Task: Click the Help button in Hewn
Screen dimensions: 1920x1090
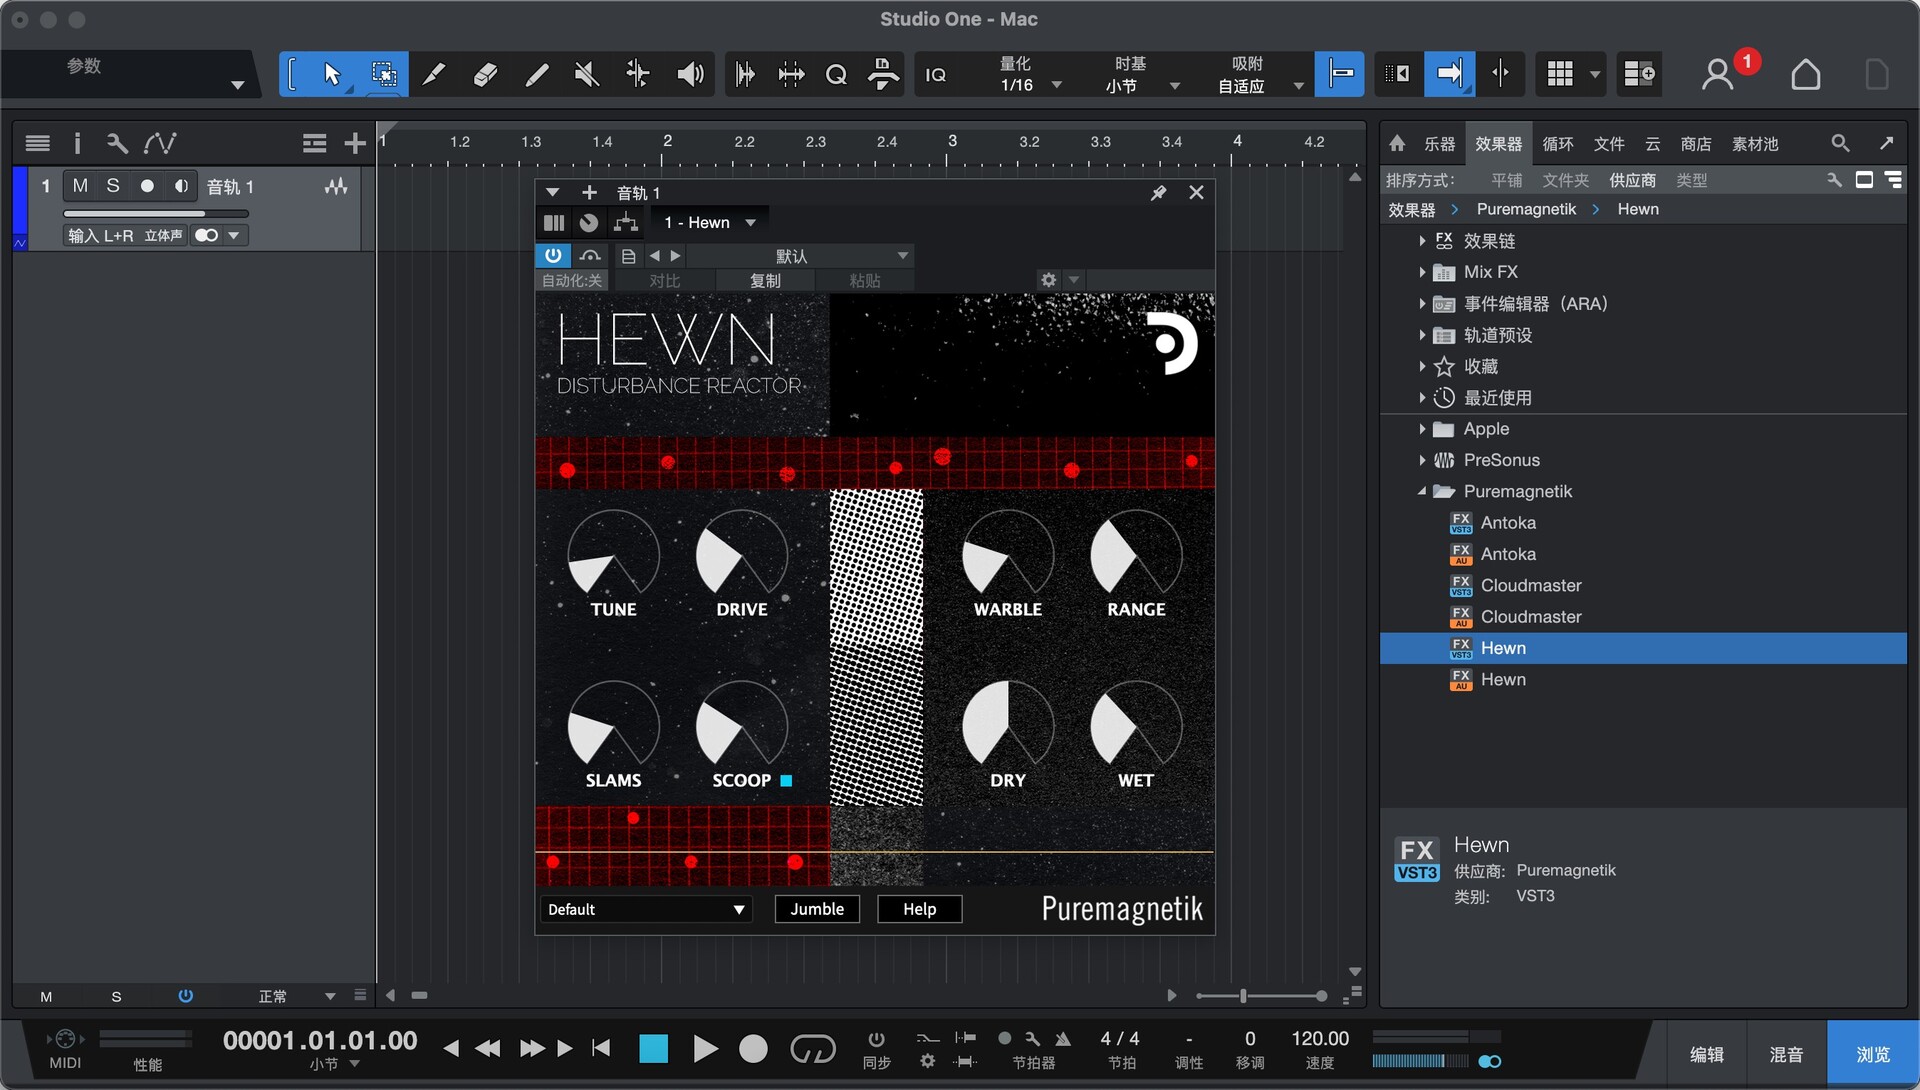Action: point(919,909)
